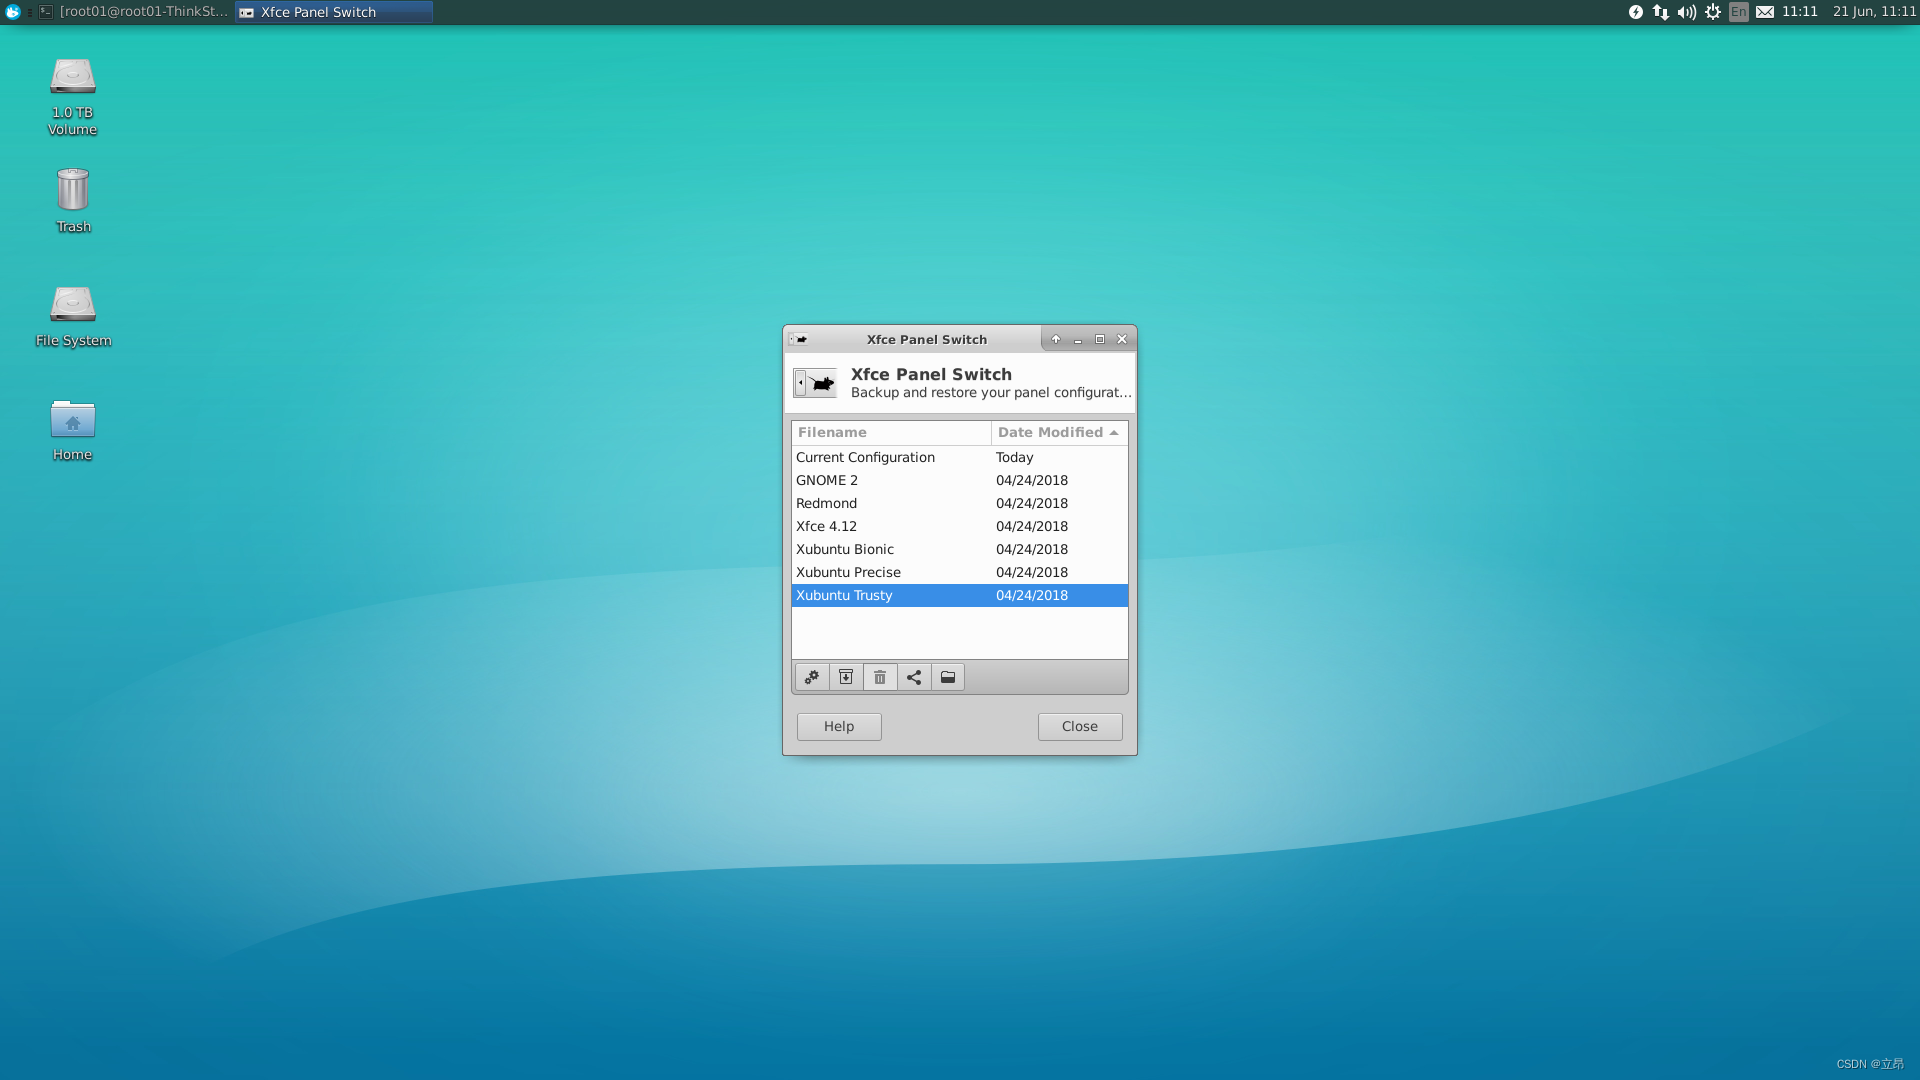Screen dimensions: 1920x1080
Task: Click the Close button
Action: (x=1080, y=727)
